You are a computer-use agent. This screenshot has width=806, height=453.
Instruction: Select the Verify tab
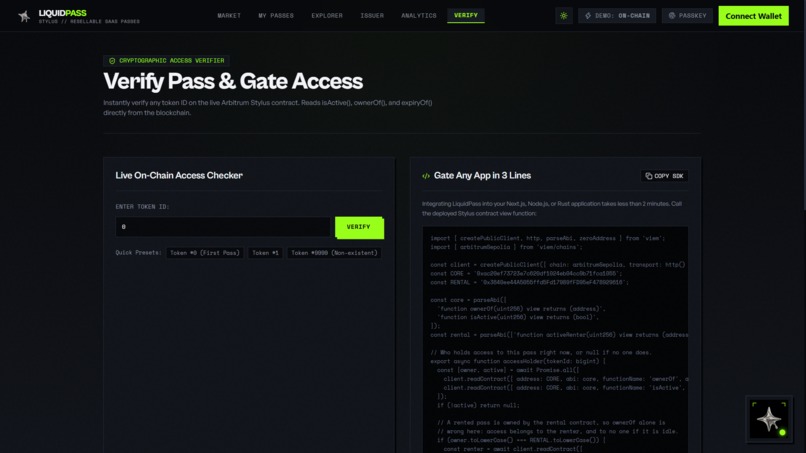click(x=466, y=16)
